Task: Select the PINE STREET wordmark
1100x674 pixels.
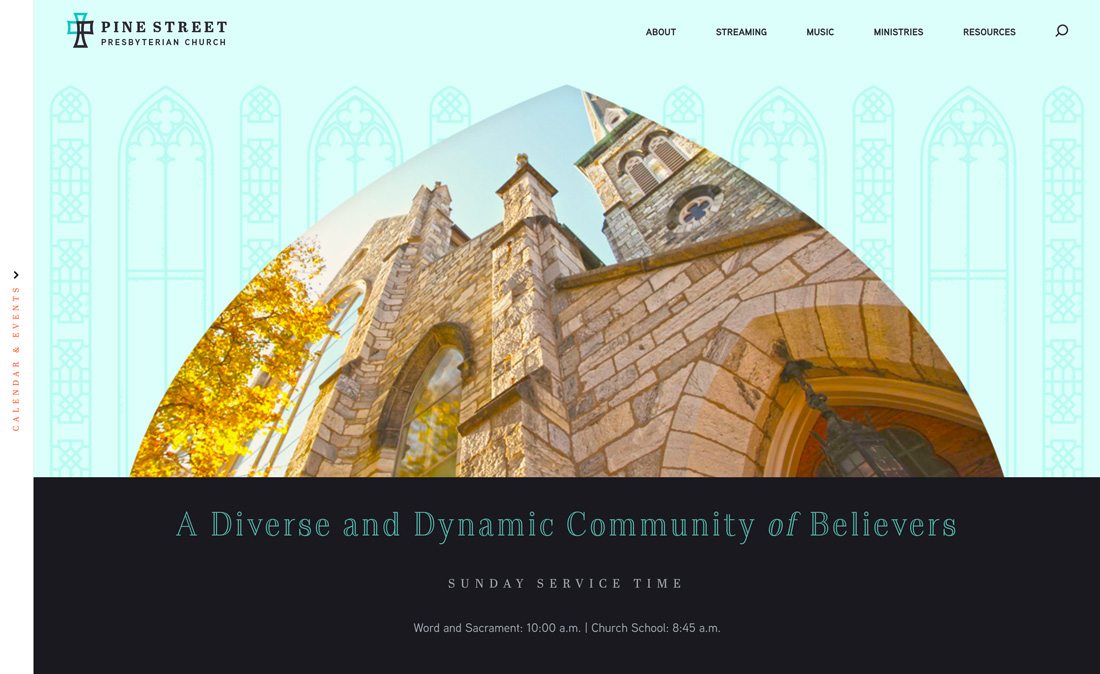Action: pos(163,25)
